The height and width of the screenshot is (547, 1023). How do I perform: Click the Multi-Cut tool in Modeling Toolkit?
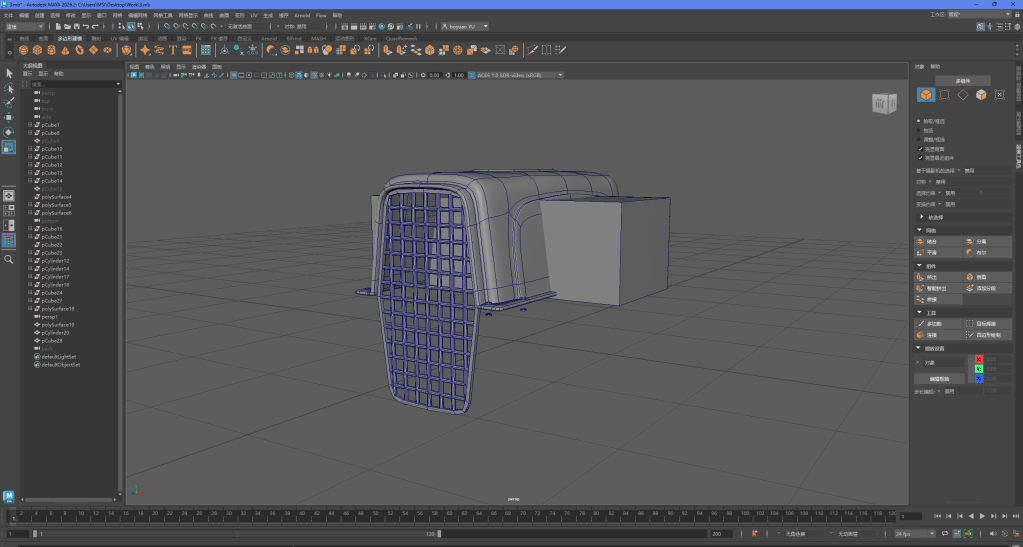pos(931,324)
